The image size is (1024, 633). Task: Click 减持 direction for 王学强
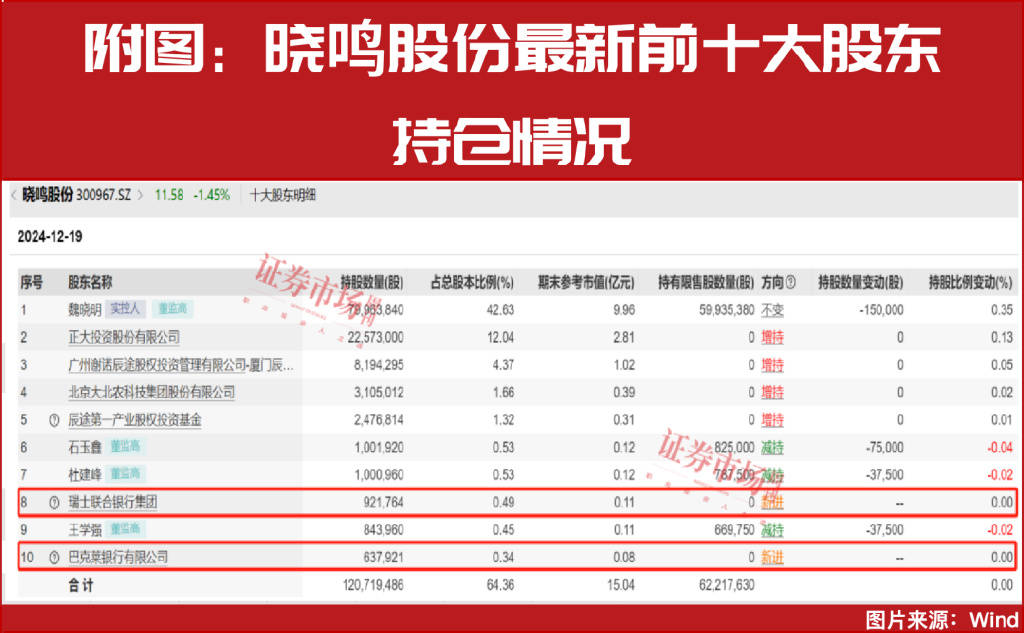click(772, 530)
